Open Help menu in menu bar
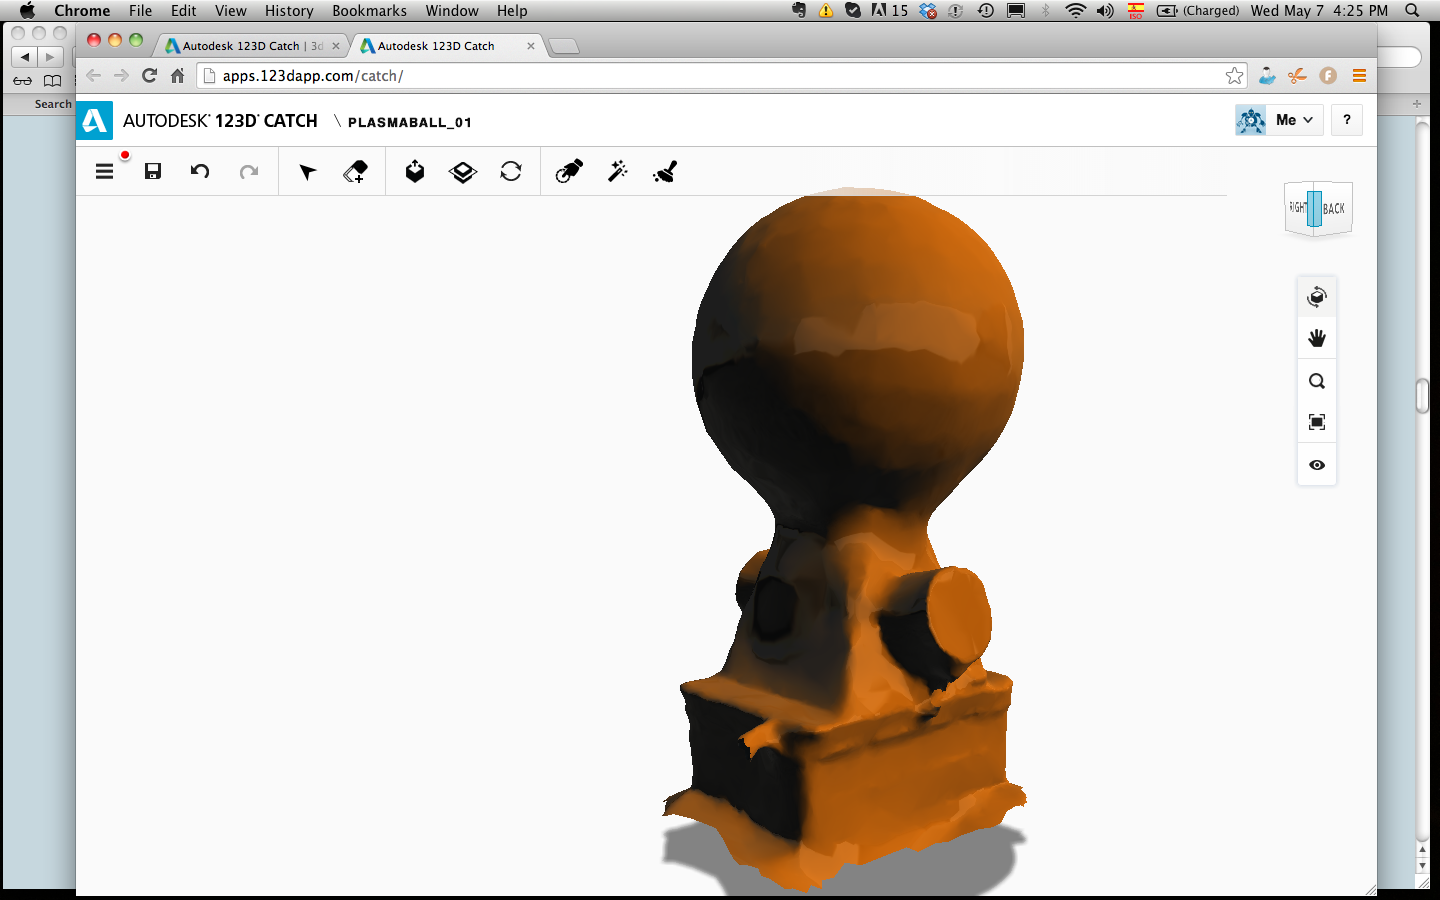This screenshot has height=900, width=1440. tap(512, 10)
